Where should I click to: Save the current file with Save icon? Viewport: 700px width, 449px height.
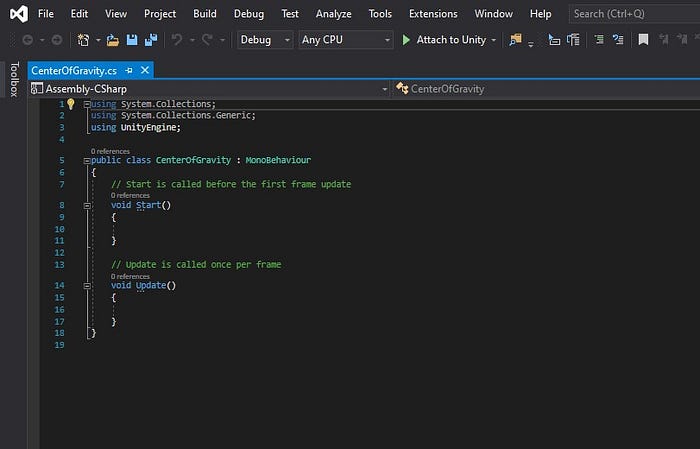(132, 40)
